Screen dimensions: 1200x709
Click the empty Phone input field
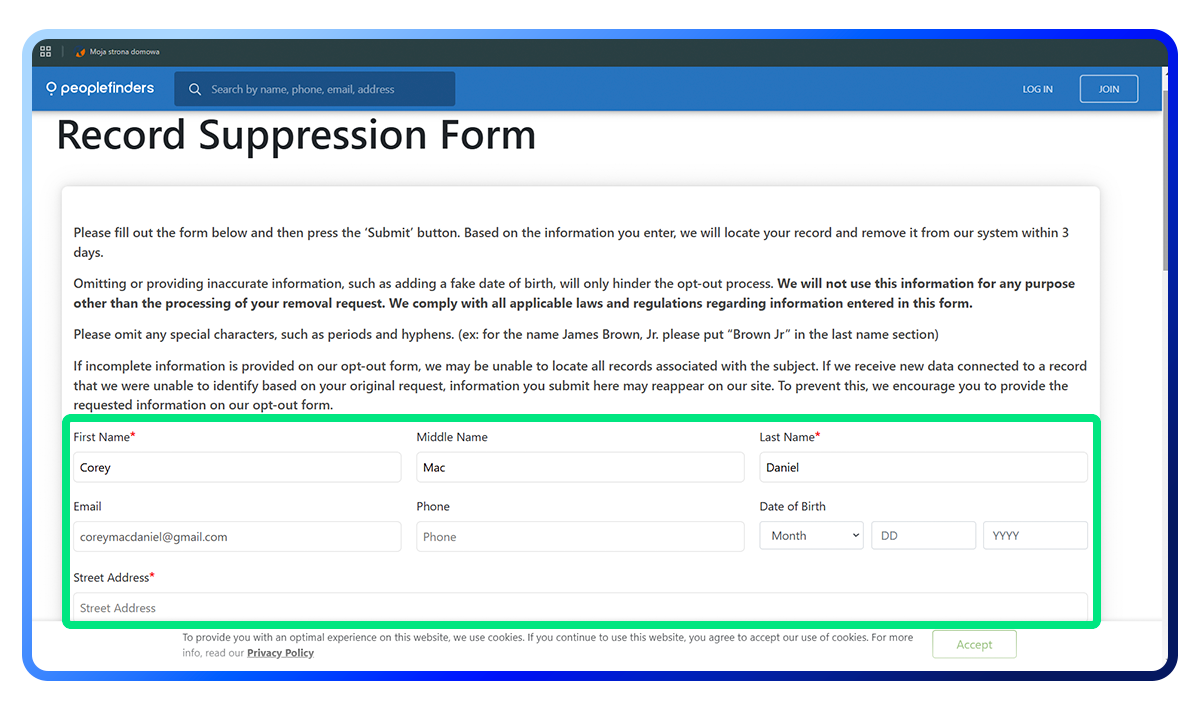click(580, 536)
